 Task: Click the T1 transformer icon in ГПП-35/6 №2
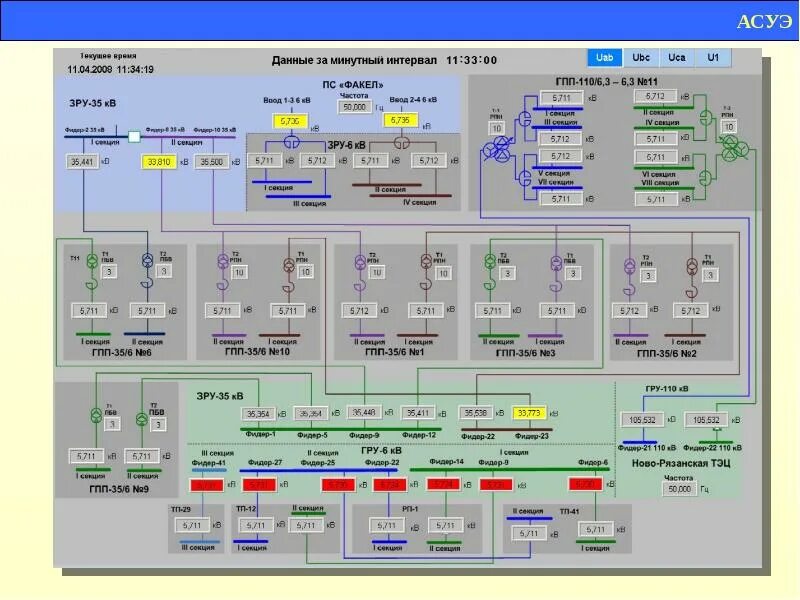pyautogui.click(x=692, y=266)
